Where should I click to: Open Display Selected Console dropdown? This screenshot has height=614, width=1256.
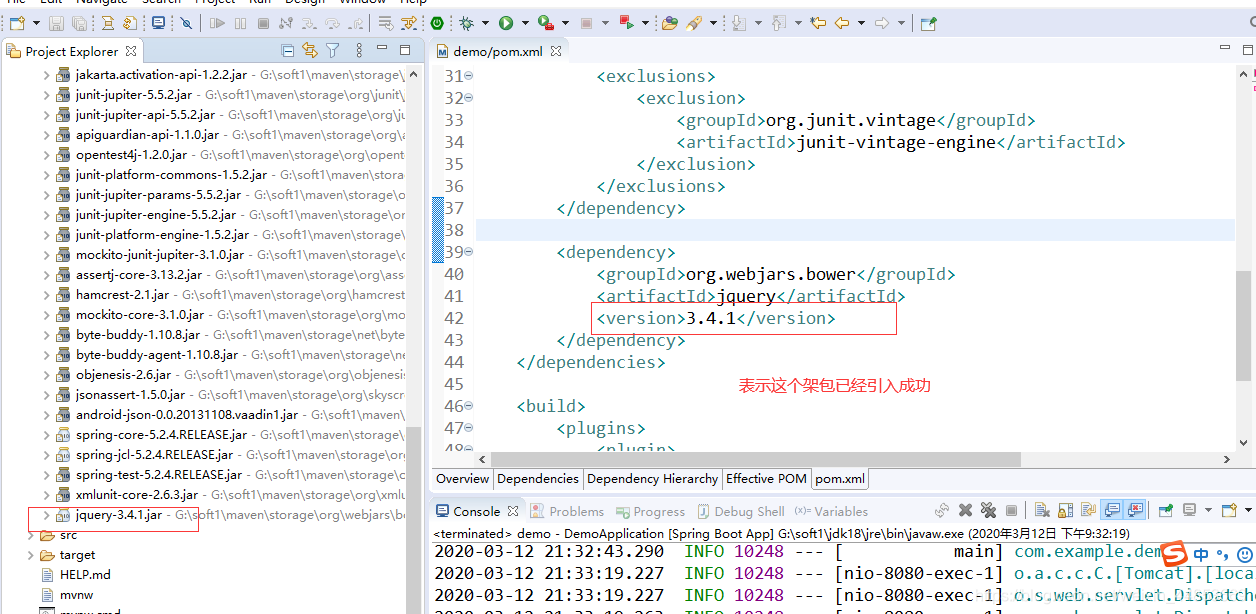point(1208,510)
